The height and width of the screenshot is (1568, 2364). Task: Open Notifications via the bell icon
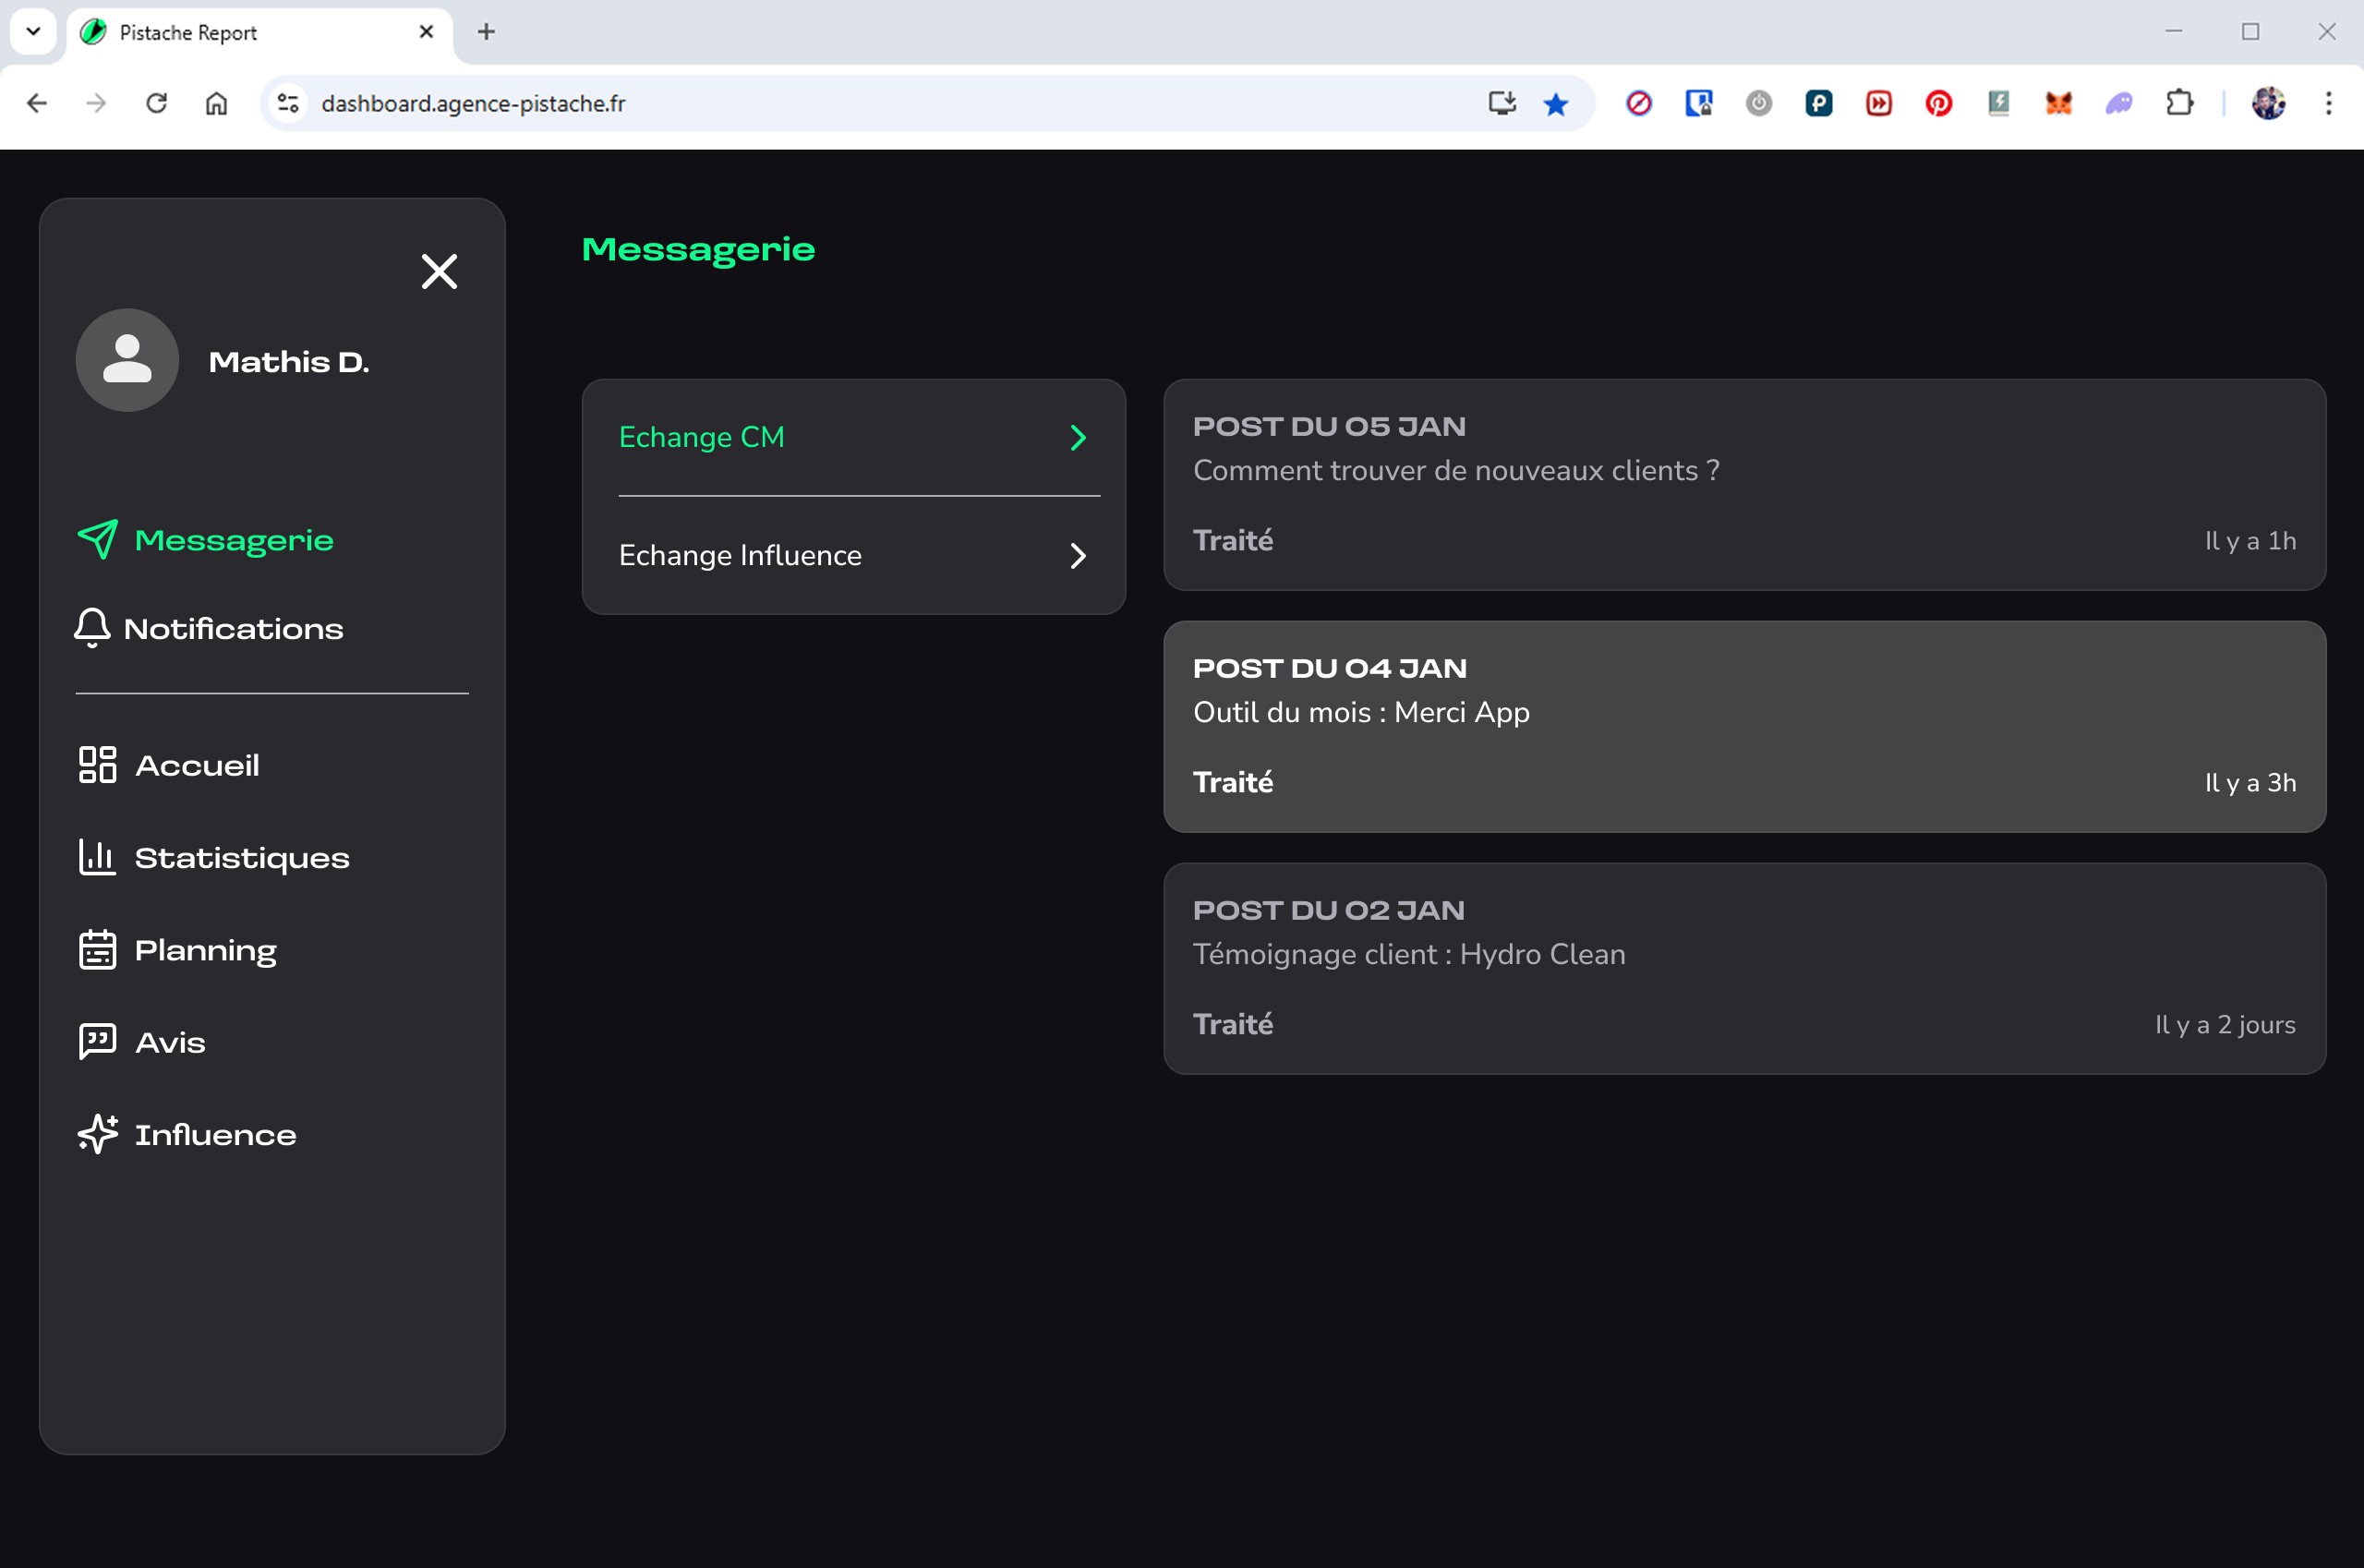point(92,628)
